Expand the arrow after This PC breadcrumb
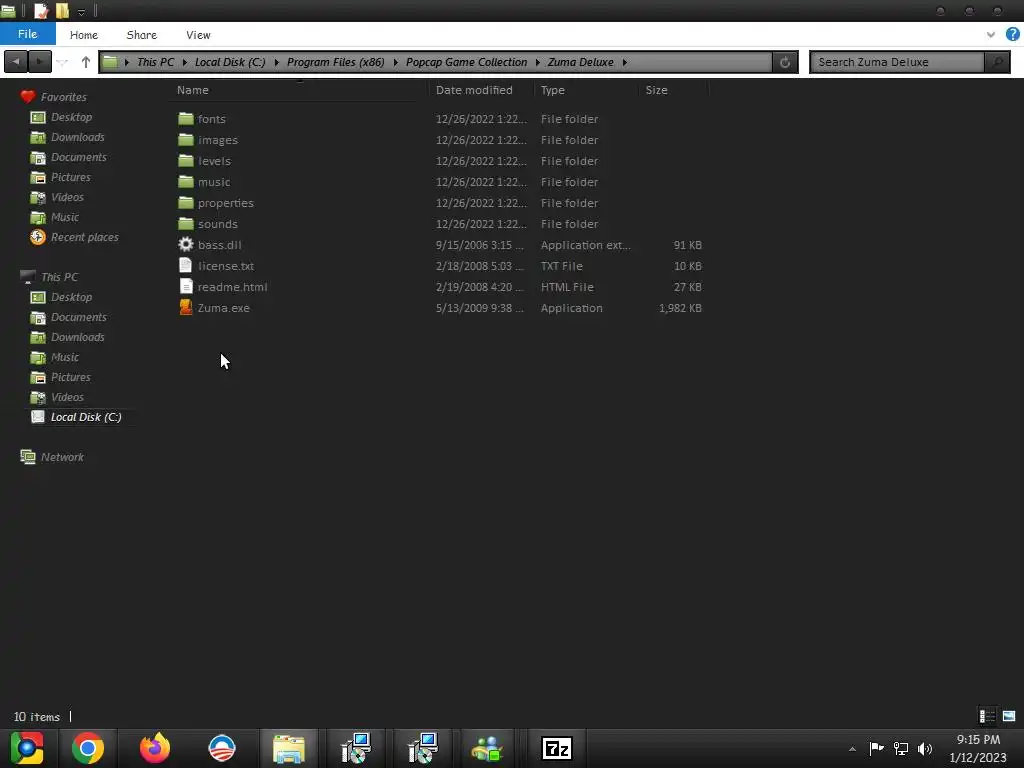The width and height of the screenshot is (1024, 768). (x=185, y=62)
